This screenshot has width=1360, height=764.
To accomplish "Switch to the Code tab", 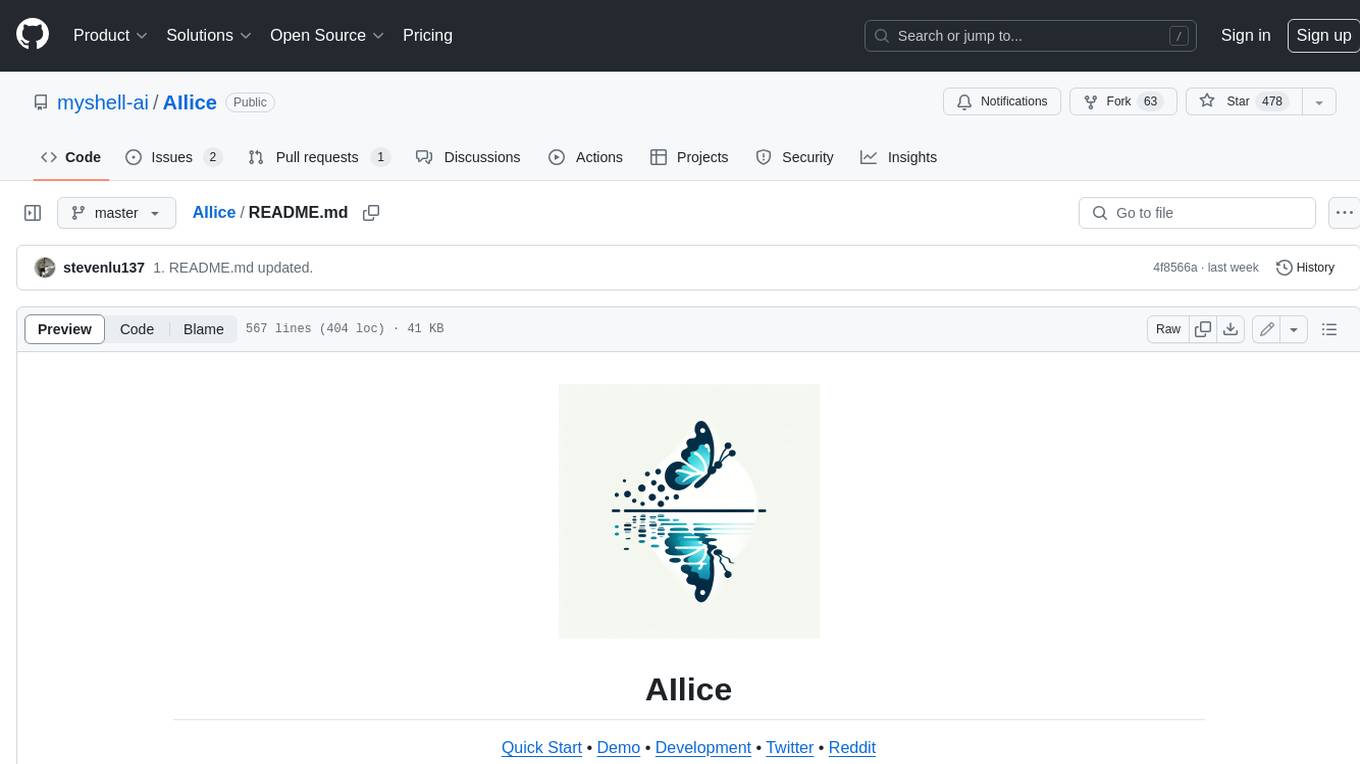I will (x=71, y=157).
